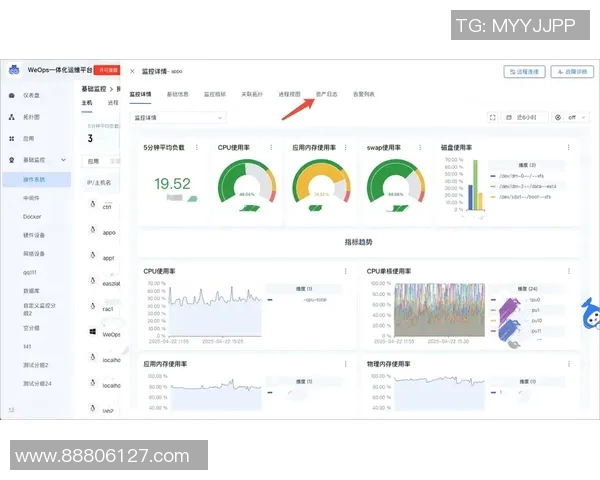Switch to 监控详情 tab
600x480 pixels.
pyautogui.click(x=140, y=94)
